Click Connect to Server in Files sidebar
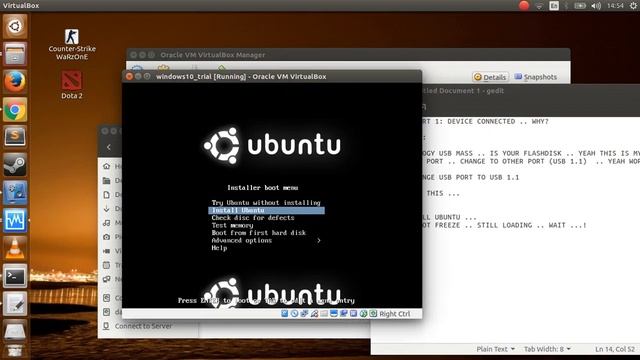The image size is (640, 360). pos(143,326)
